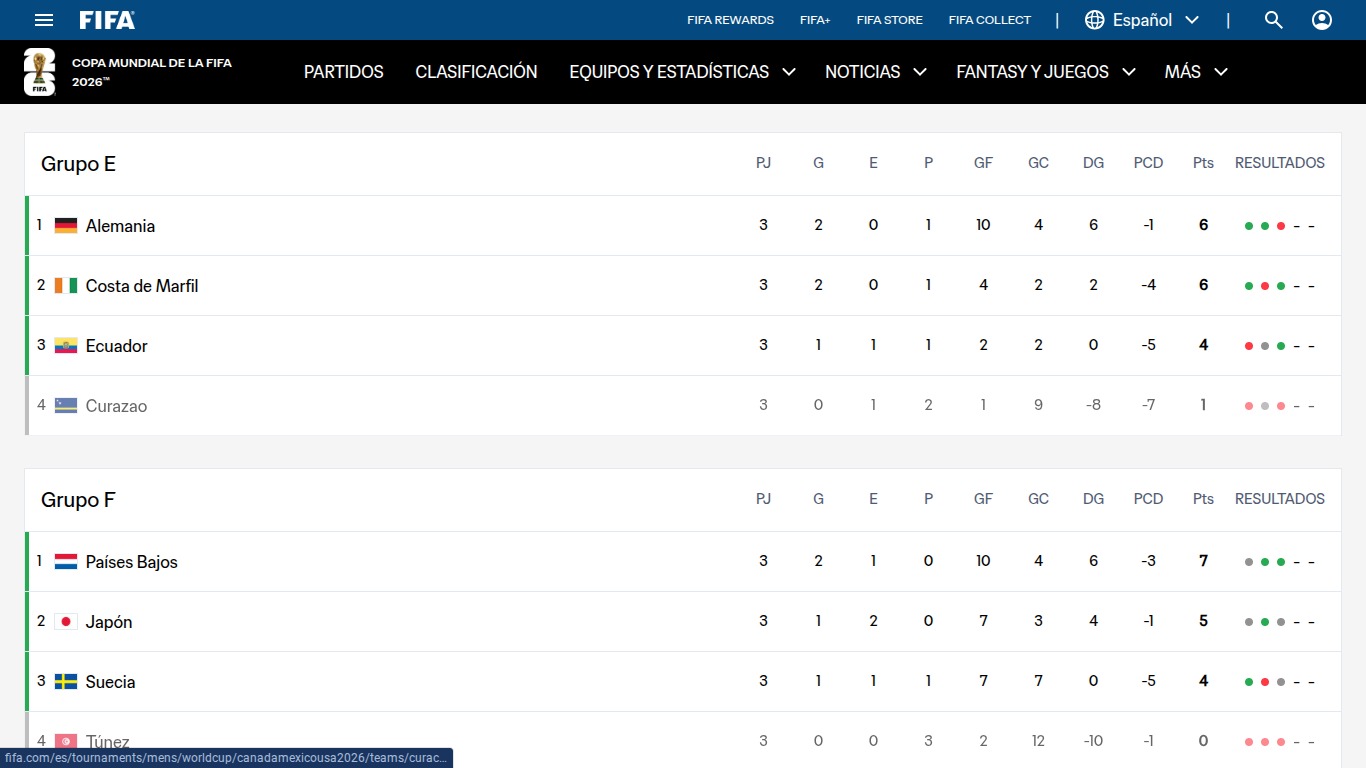Open the search magnifier icon

(1273, 20)
